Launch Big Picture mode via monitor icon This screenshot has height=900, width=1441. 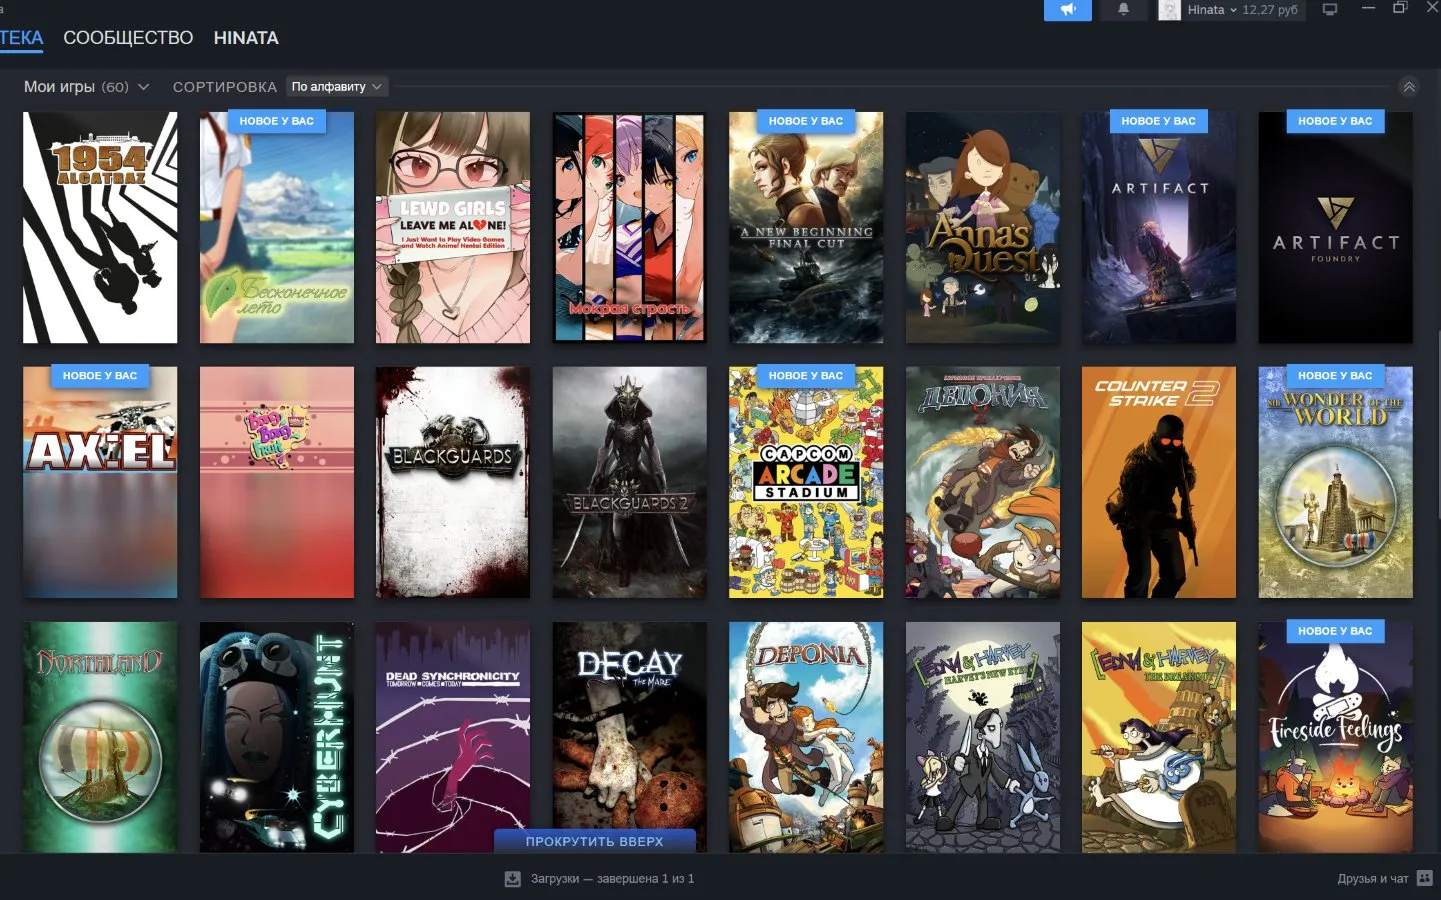point(1330,10)
